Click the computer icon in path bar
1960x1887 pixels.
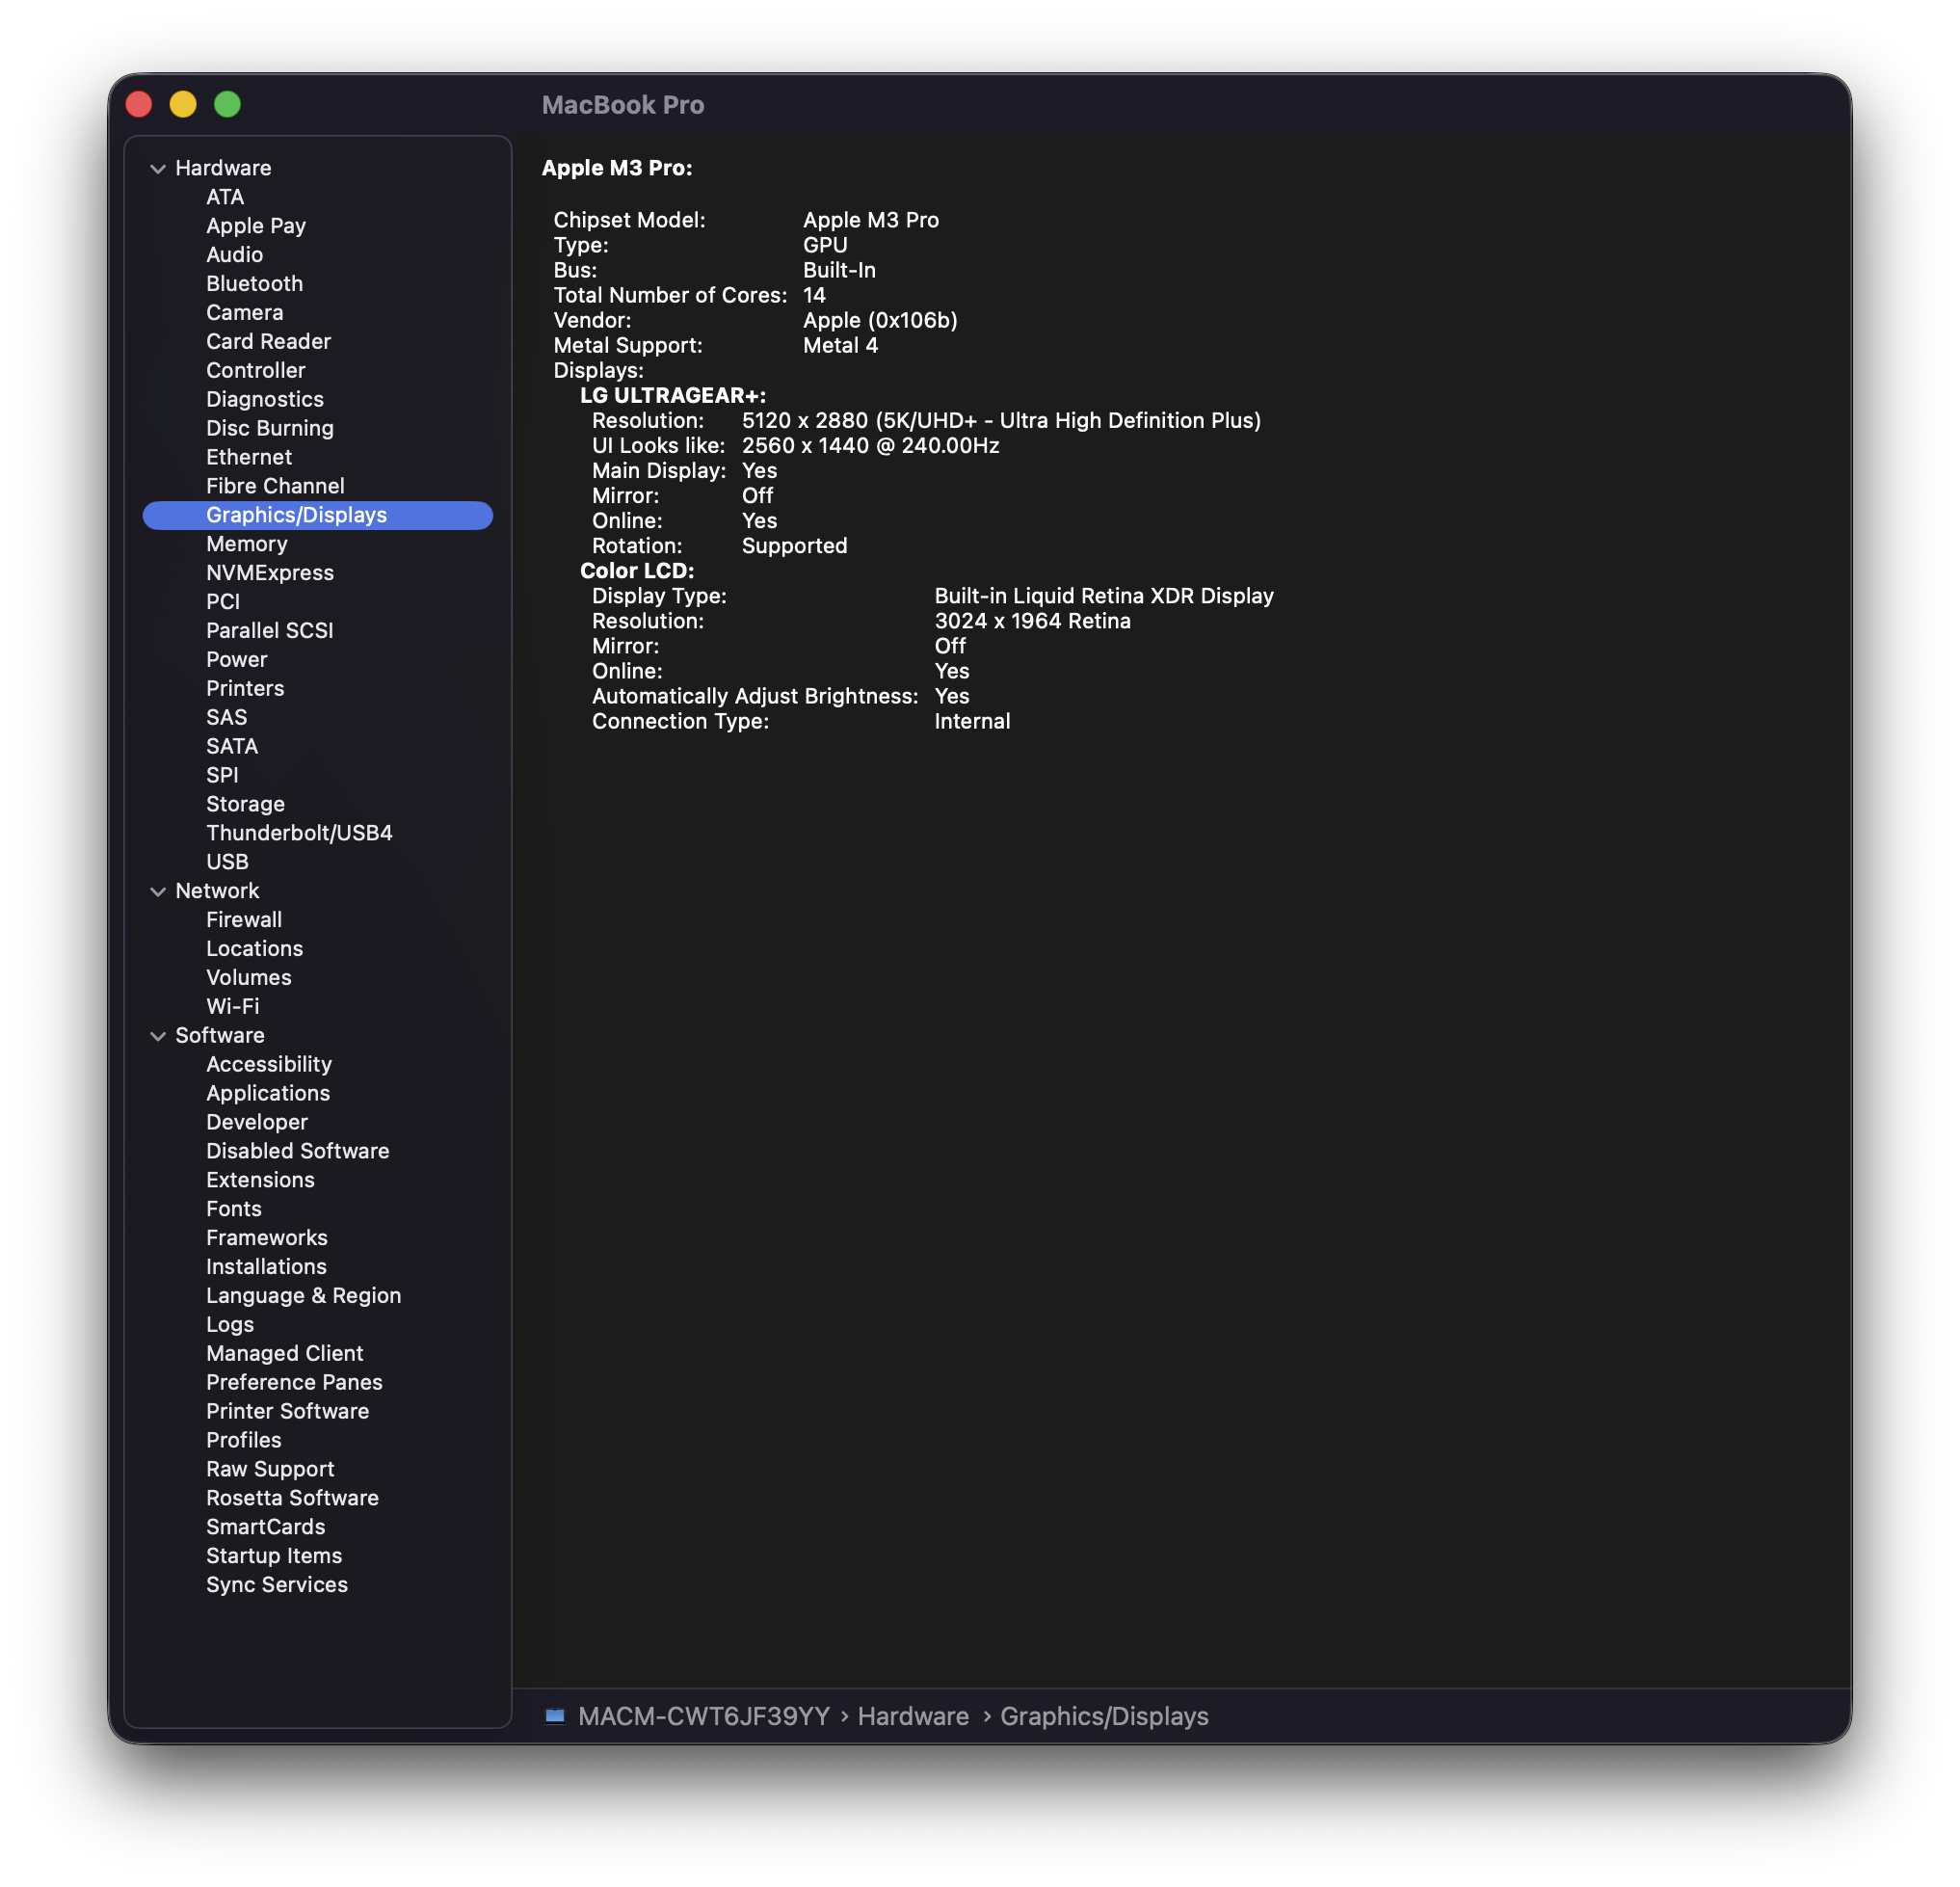click(555, 1716)
